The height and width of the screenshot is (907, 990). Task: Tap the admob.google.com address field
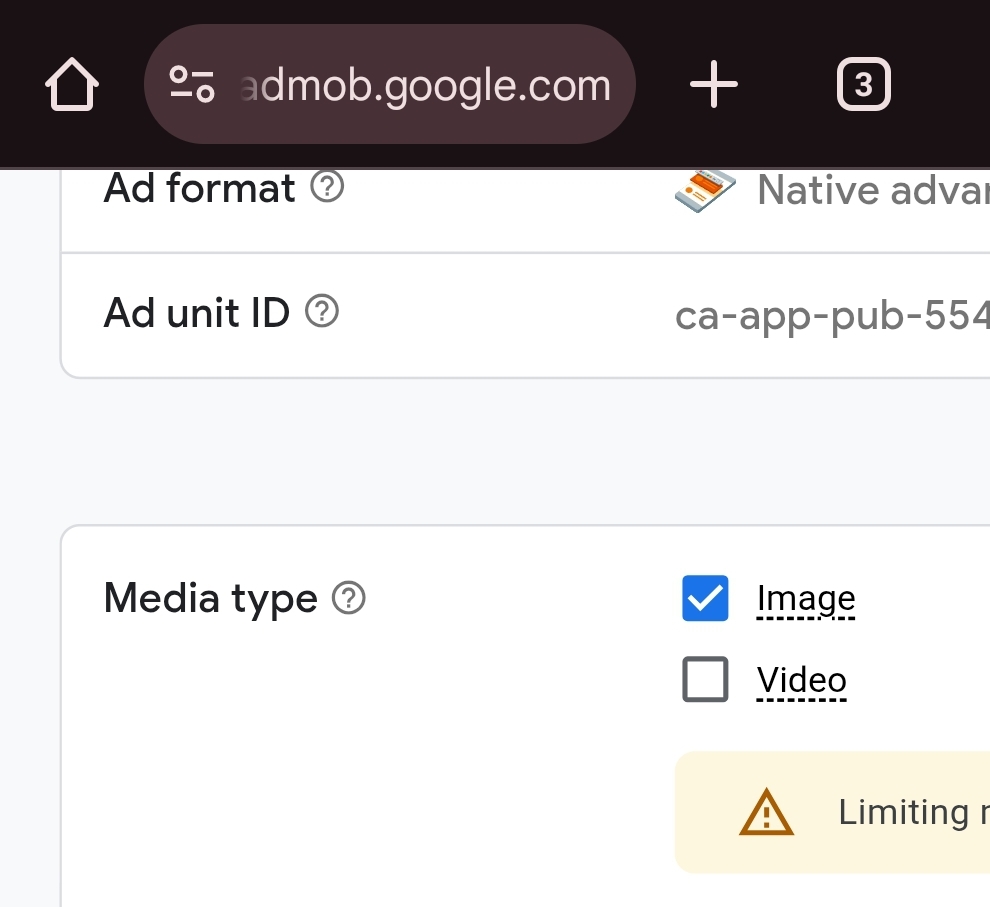pos(425,85)
